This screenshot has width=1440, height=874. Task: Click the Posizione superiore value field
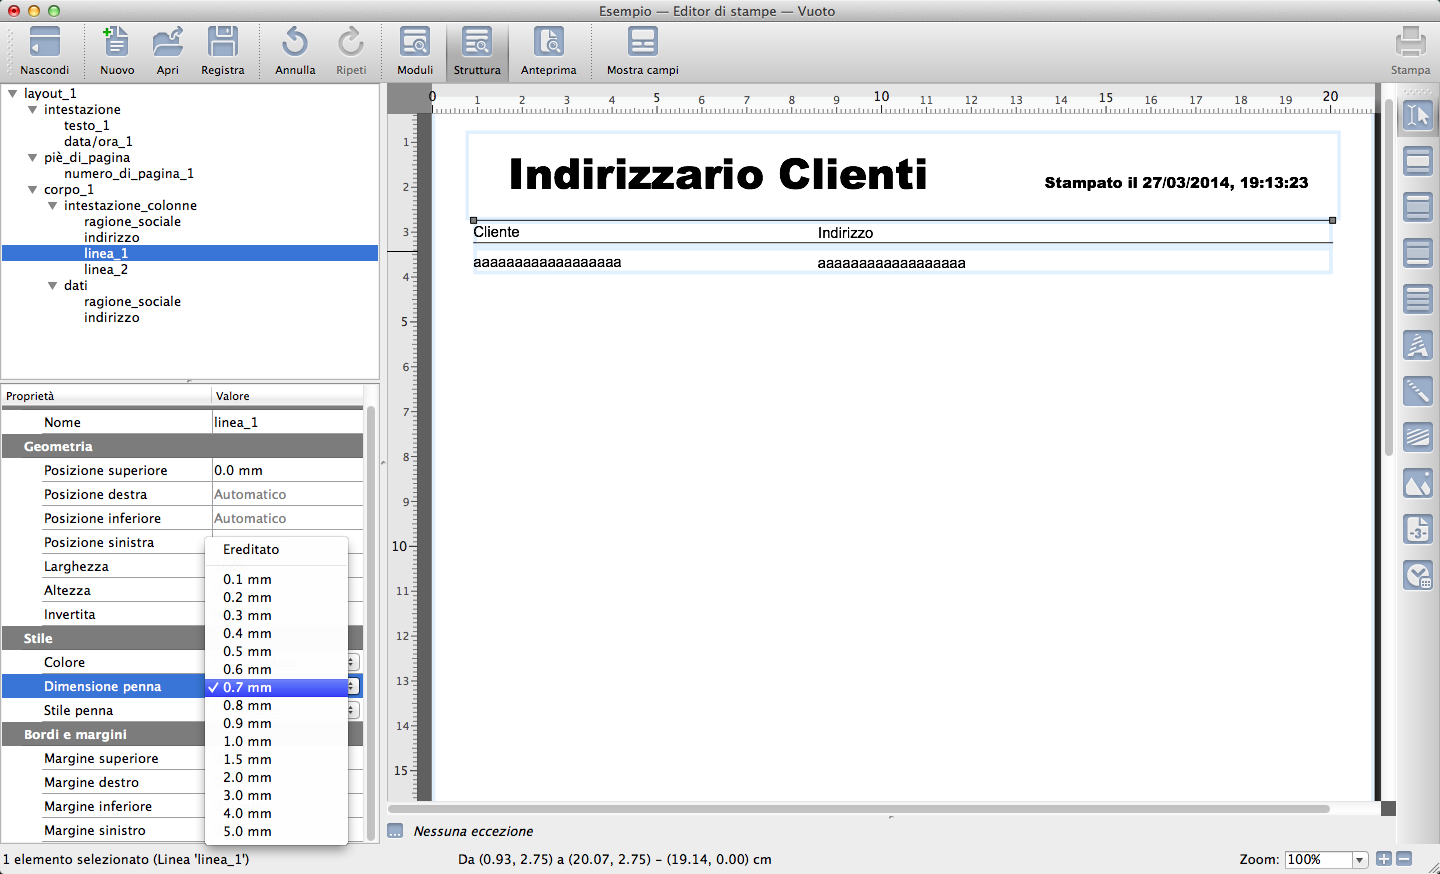287,470
